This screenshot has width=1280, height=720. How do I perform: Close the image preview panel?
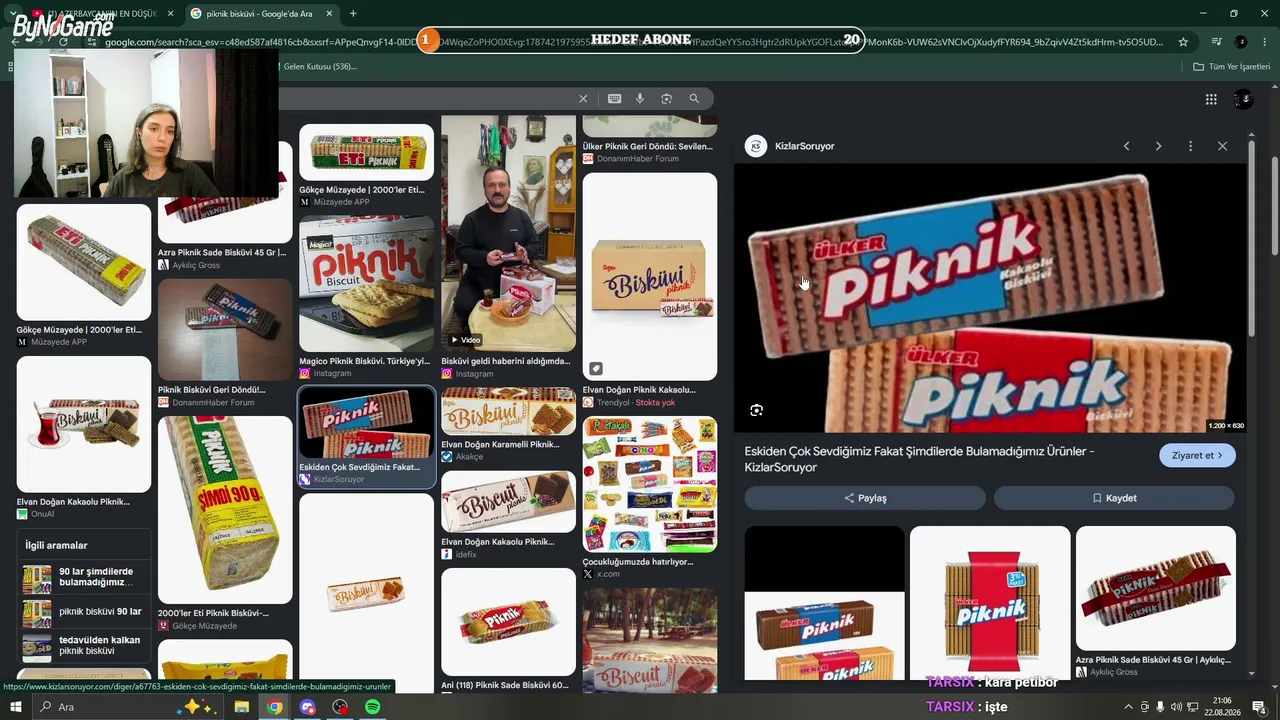(x=1222, y=146)
